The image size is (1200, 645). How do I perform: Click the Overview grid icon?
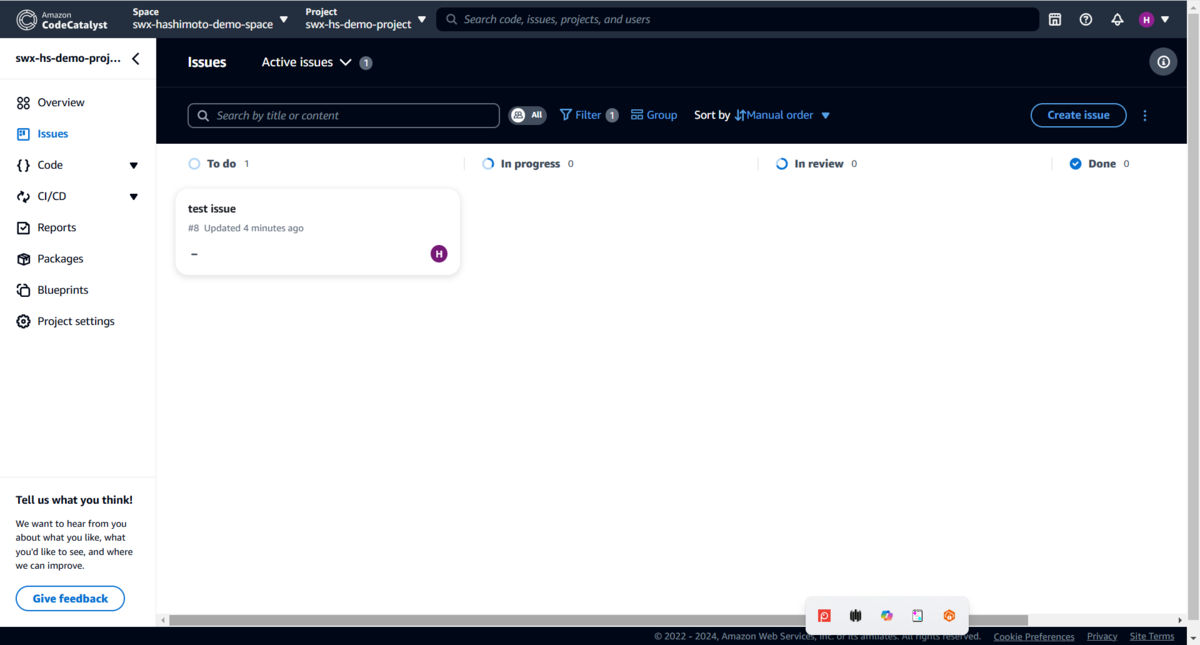[x=23, y=103]
